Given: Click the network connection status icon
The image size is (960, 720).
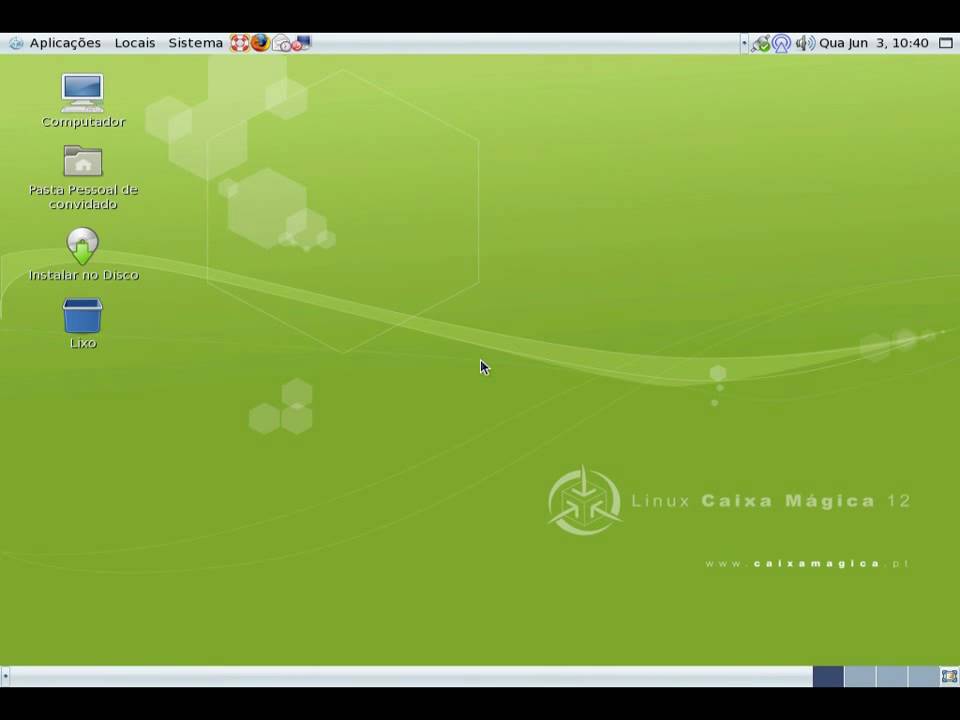Looking at the screenshot, I should pyautogui.click(x=760, y=43).
